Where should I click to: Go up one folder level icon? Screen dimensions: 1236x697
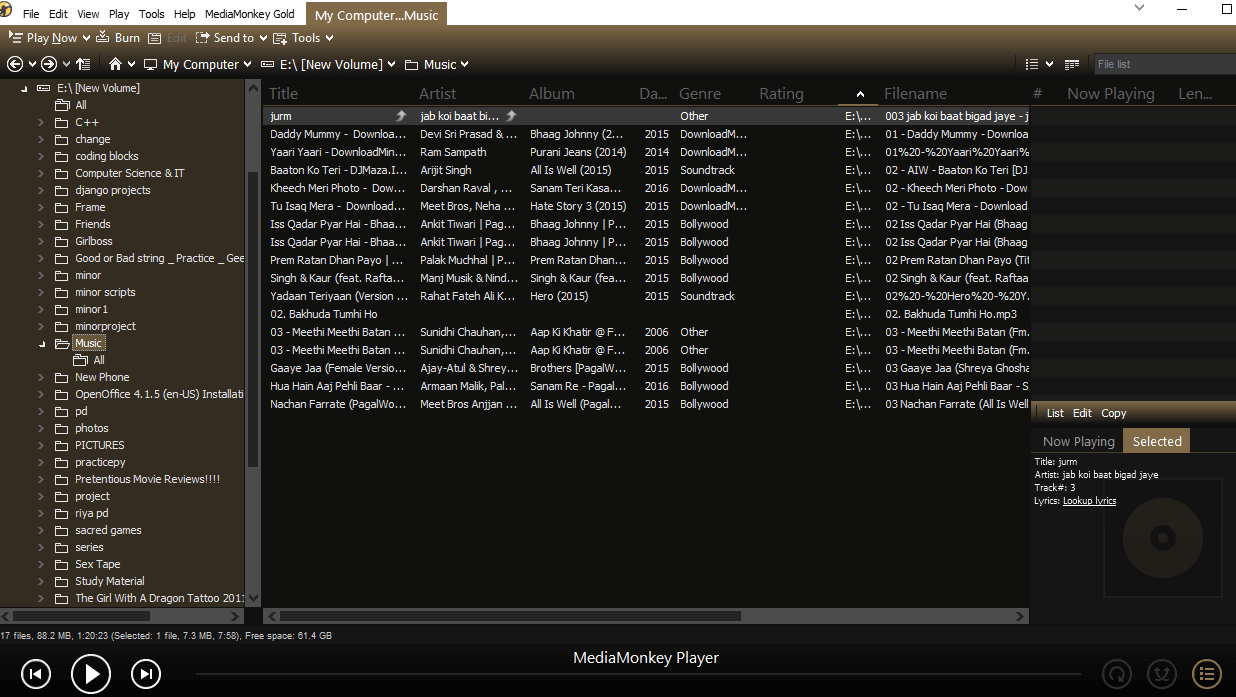pos(83,64)
